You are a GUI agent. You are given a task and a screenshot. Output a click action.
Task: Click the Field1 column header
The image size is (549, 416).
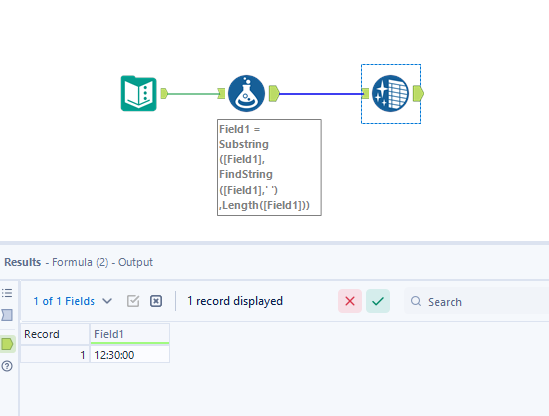[x=130, y=334]
